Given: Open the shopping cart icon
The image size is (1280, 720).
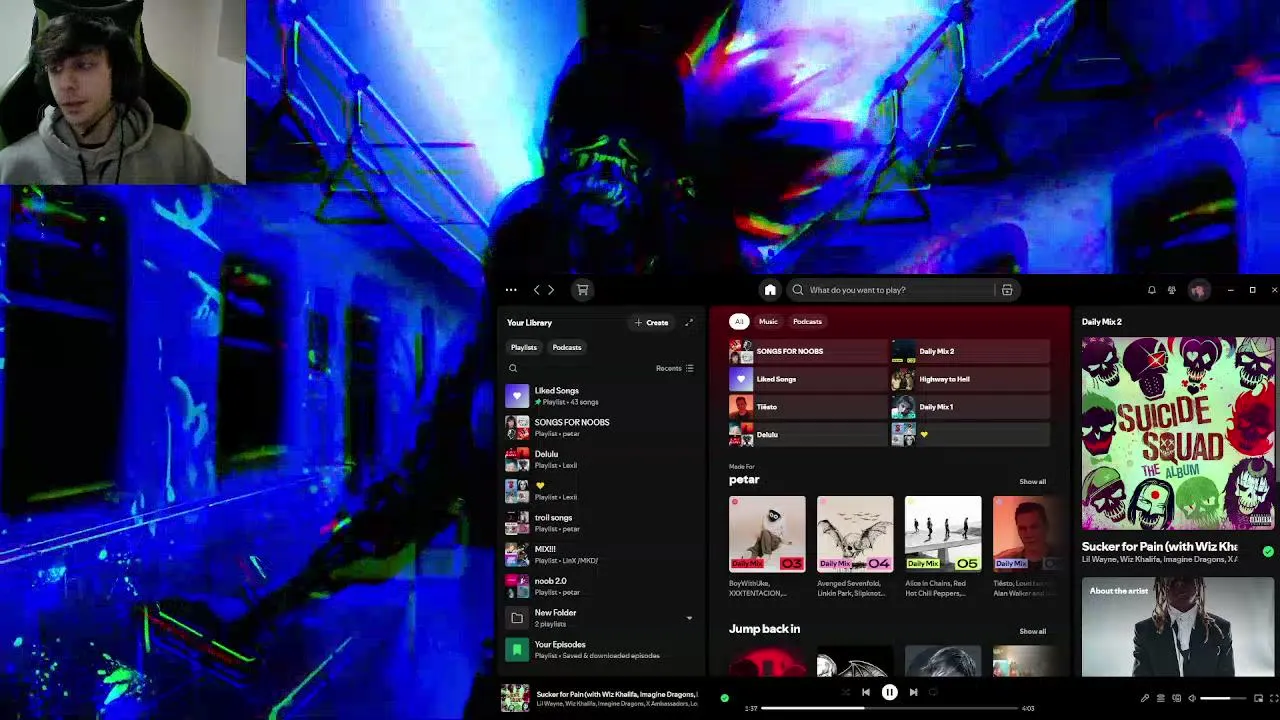Looking at the screenshot, I should [x=582, y=290].
